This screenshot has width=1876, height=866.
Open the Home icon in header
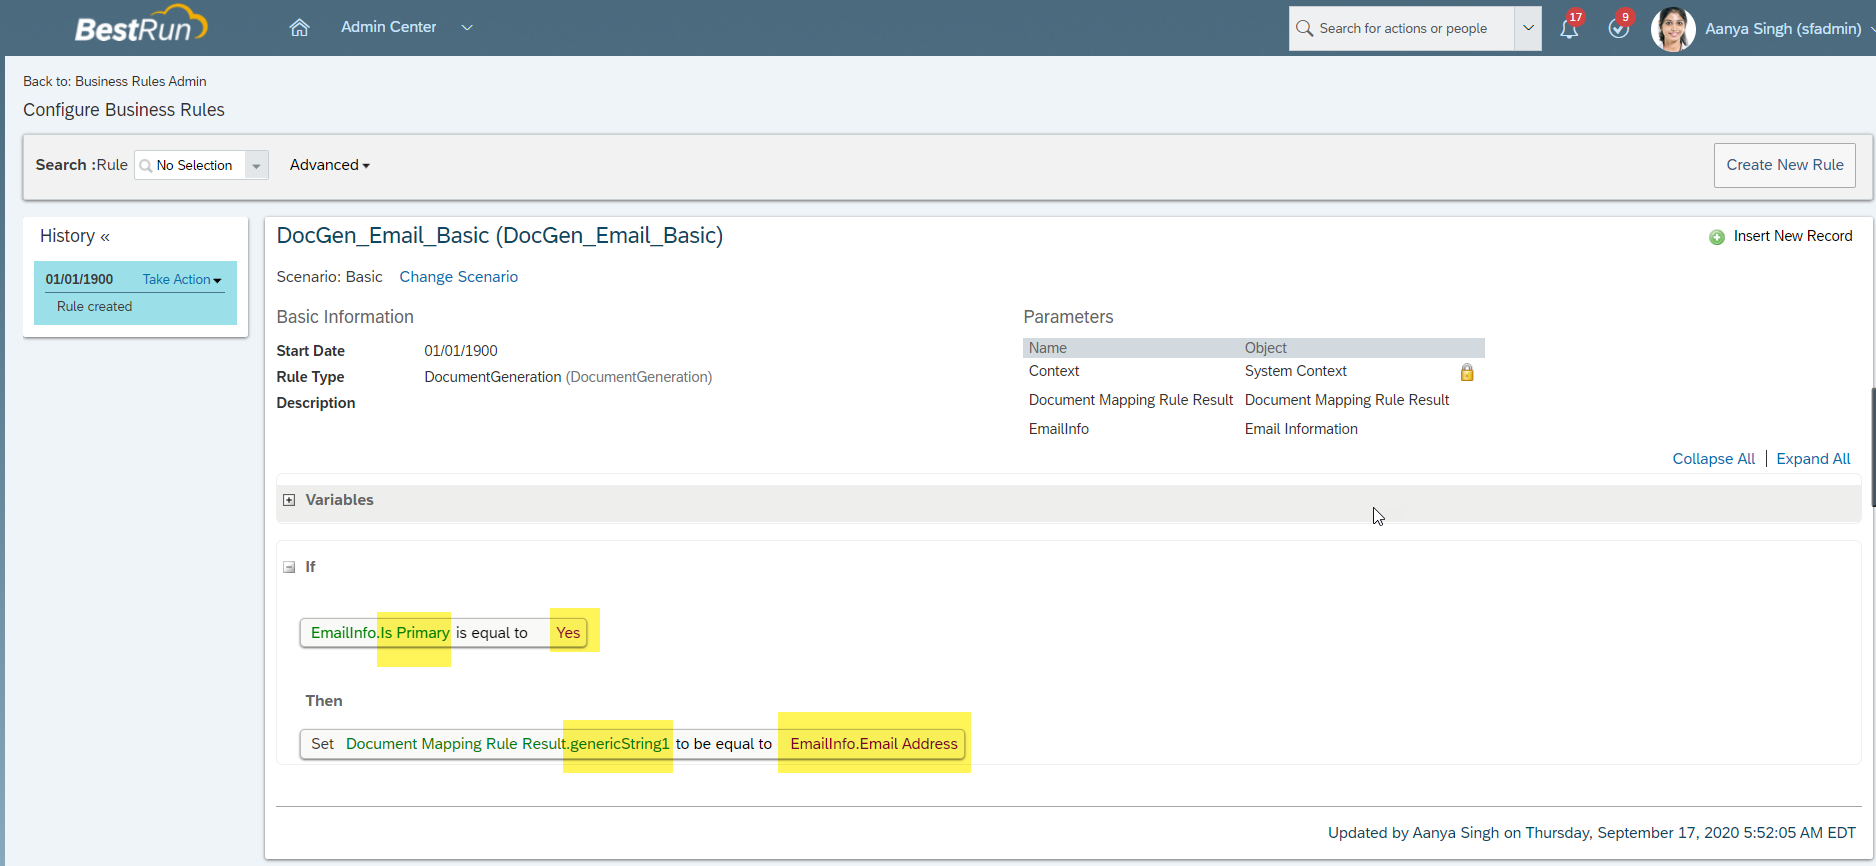pyautogui.click(x=299, y=27)
